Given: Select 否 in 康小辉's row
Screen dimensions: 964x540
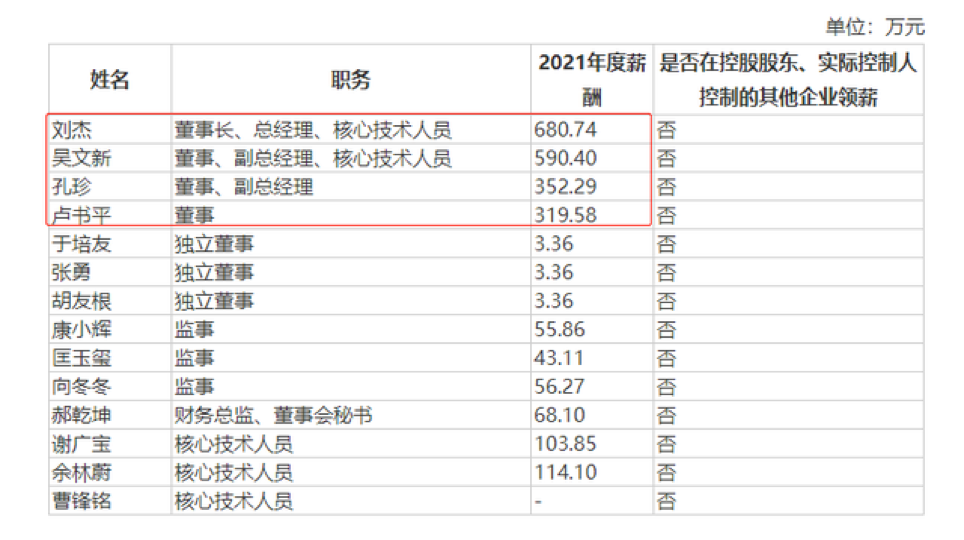Looking at the screenshot, I should pos(667,330).
